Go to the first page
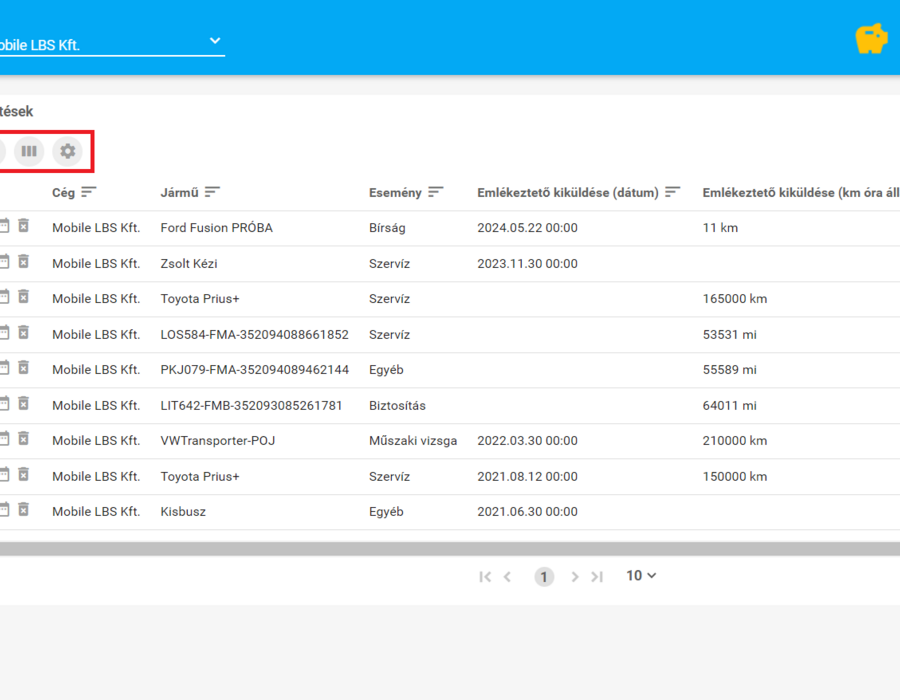Screen dimensions: 900x700 tap(485, 577)
